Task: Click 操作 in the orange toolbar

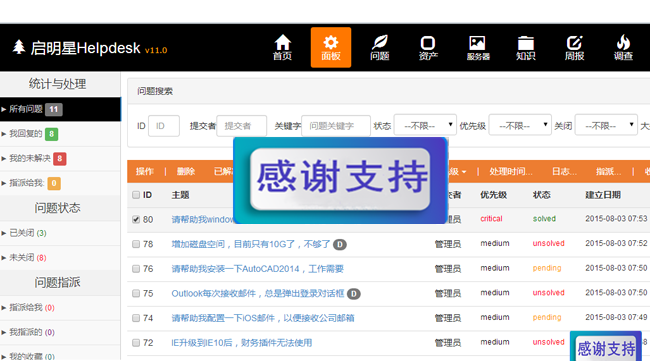Action: [x=145, y=172]
